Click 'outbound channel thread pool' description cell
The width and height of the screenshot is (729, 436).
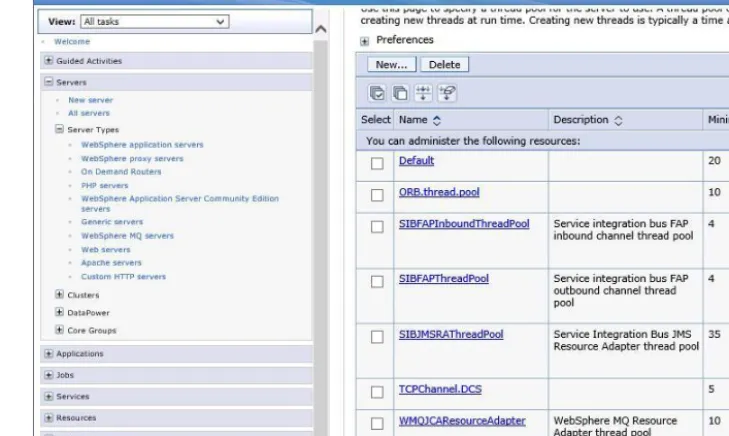pos(615,297)
